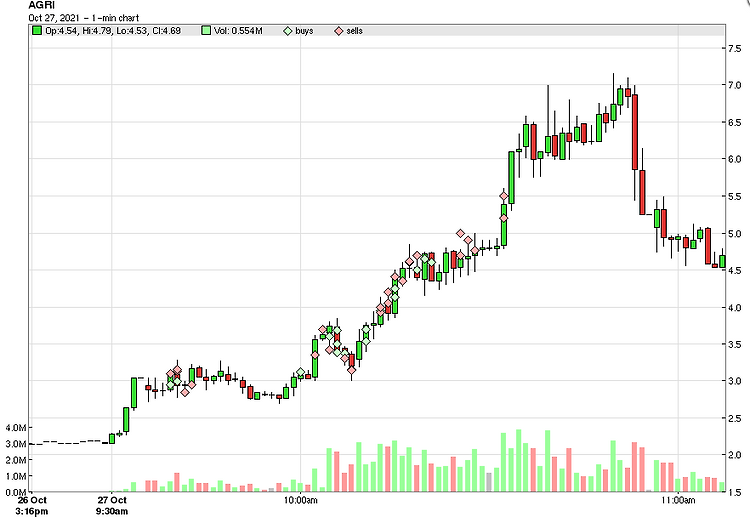The image size is (750, 517).
Task: Click the 4.5 price axis label
Action: click(735, 271)
